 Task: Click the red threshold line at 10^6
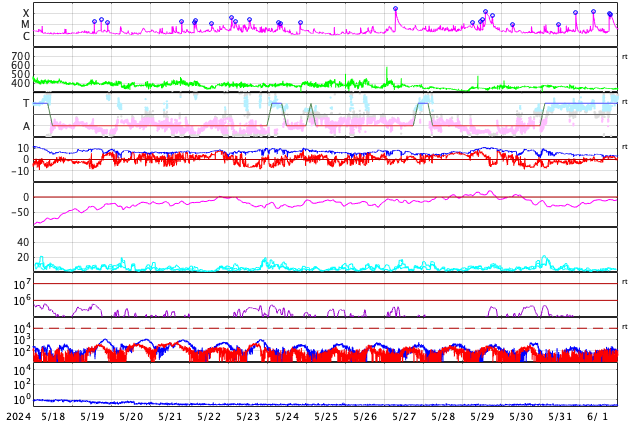[x=325, y=301]
